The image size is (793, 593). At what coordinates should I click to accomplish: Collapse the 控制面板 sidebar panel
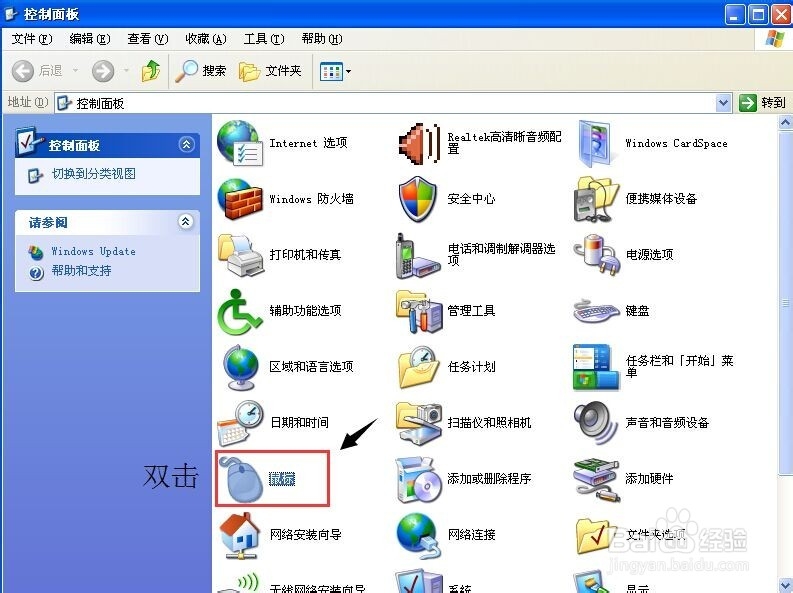coord(187,145)
